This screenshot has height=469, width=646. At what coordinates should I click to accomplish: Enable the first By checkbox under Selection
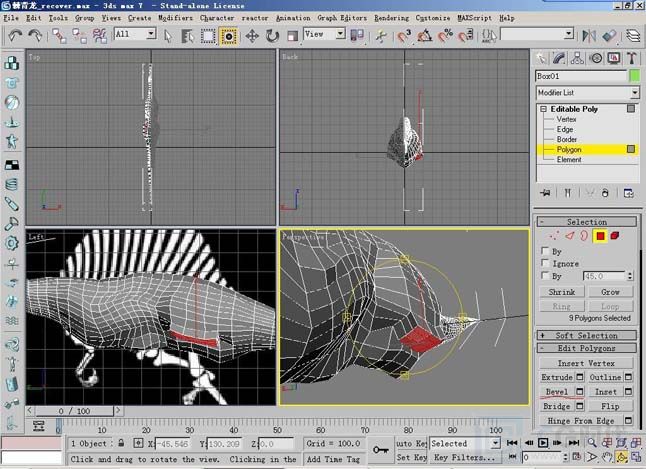pos(545,251)
